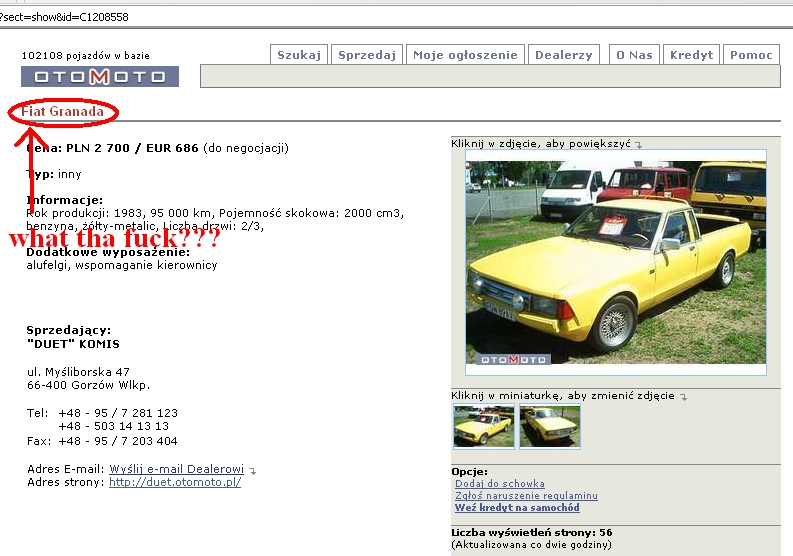
Task: Click Weź kredyt na samochód link
Action: click(x=517, y=507)
